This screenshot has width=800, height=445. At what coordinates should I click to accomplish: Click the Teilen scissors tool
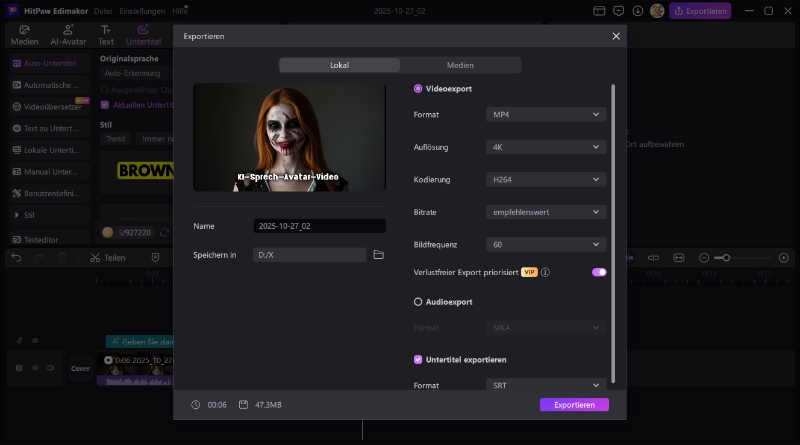pos(108,258)
